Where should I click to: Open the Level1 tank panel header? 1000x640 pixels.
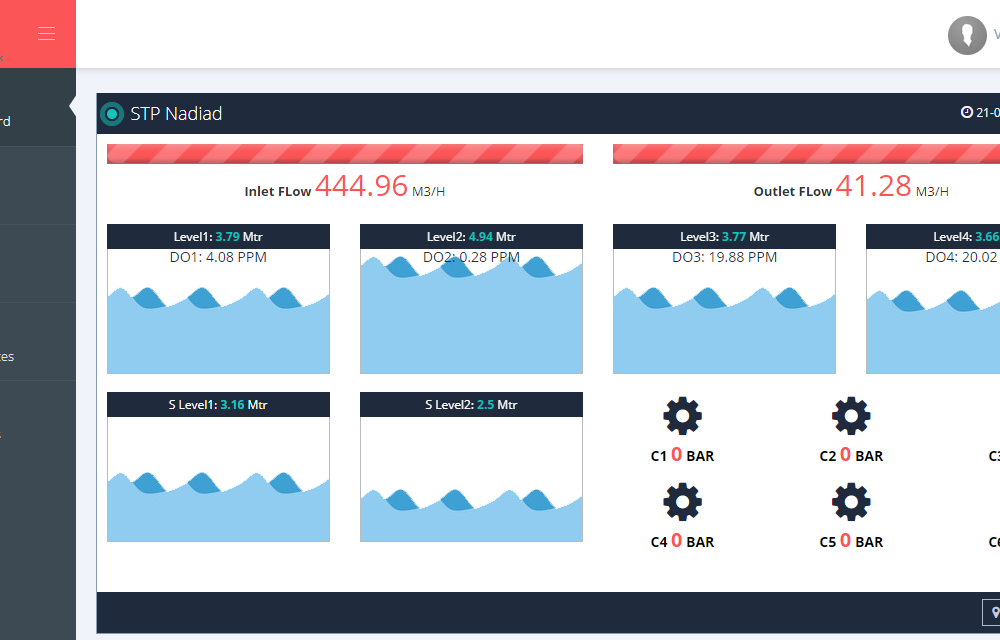(218, 237)
